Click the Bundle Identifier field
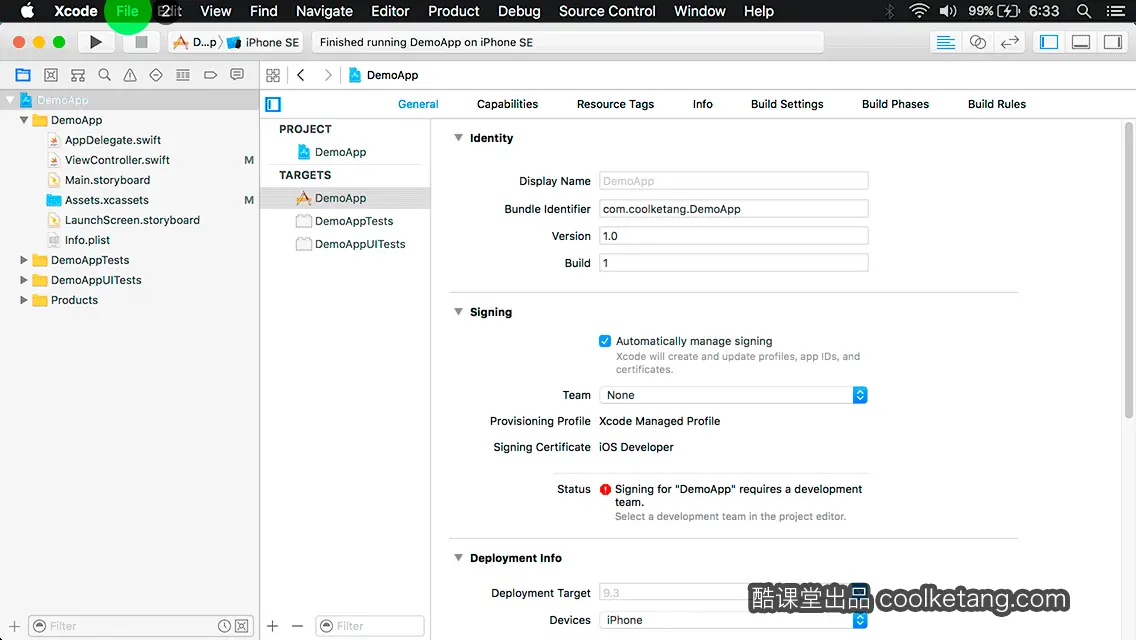 coord(733,209)
